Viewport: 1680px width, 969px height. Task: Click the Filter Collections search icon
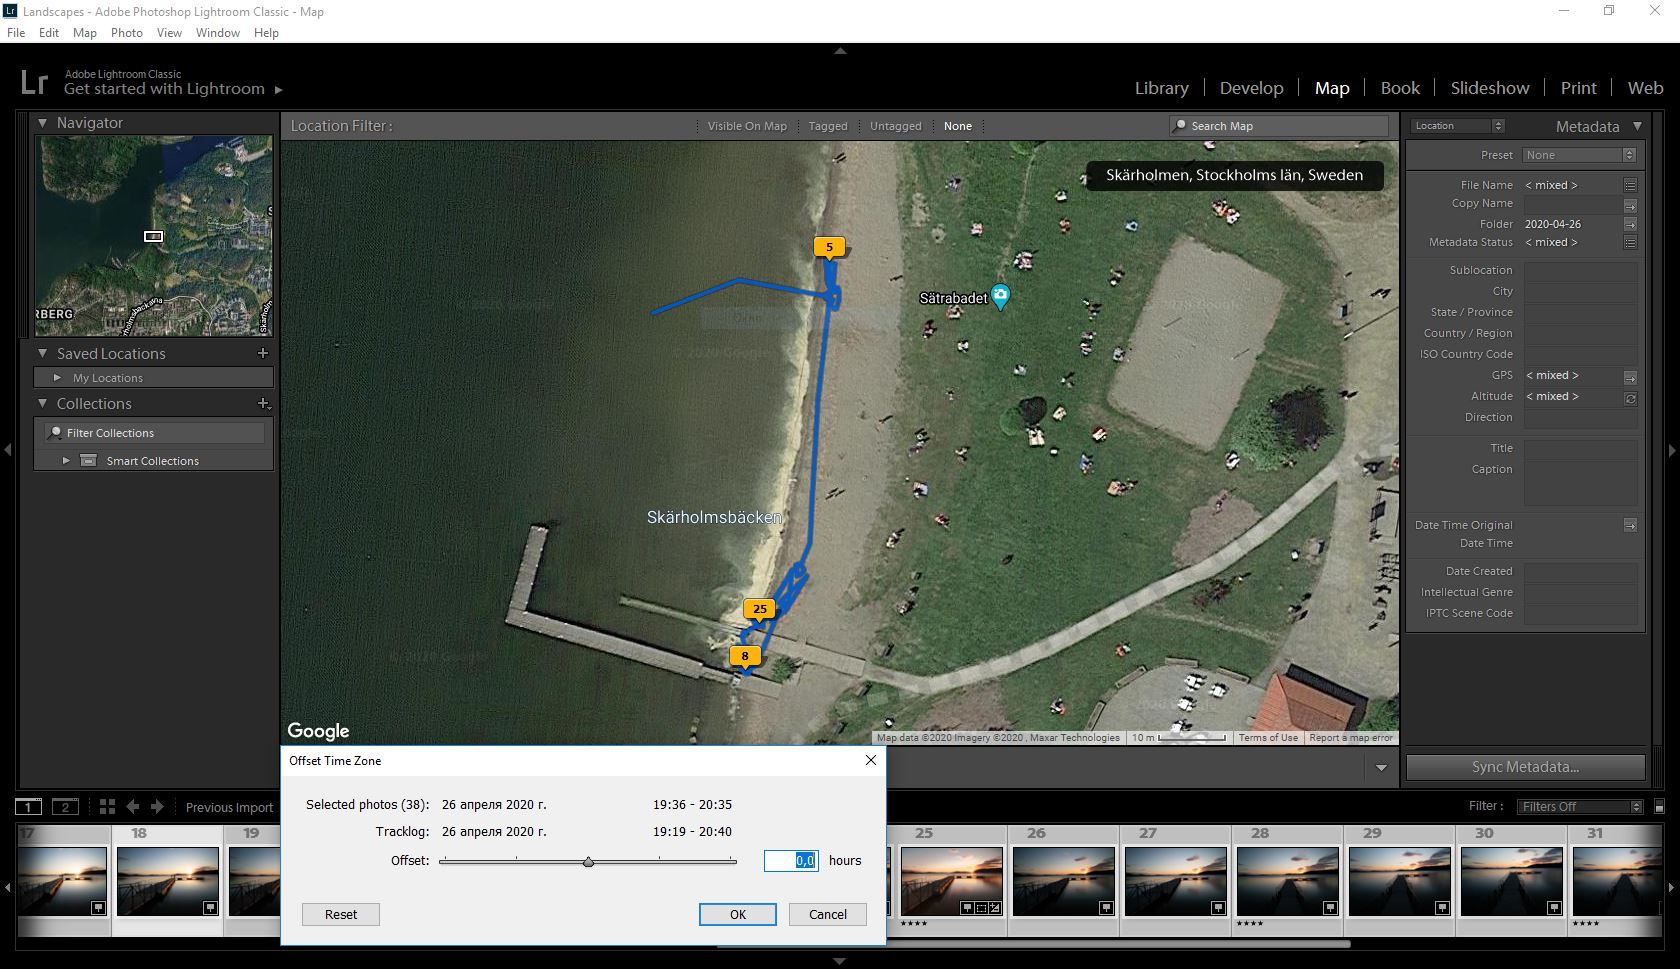(x=56, y=433)
